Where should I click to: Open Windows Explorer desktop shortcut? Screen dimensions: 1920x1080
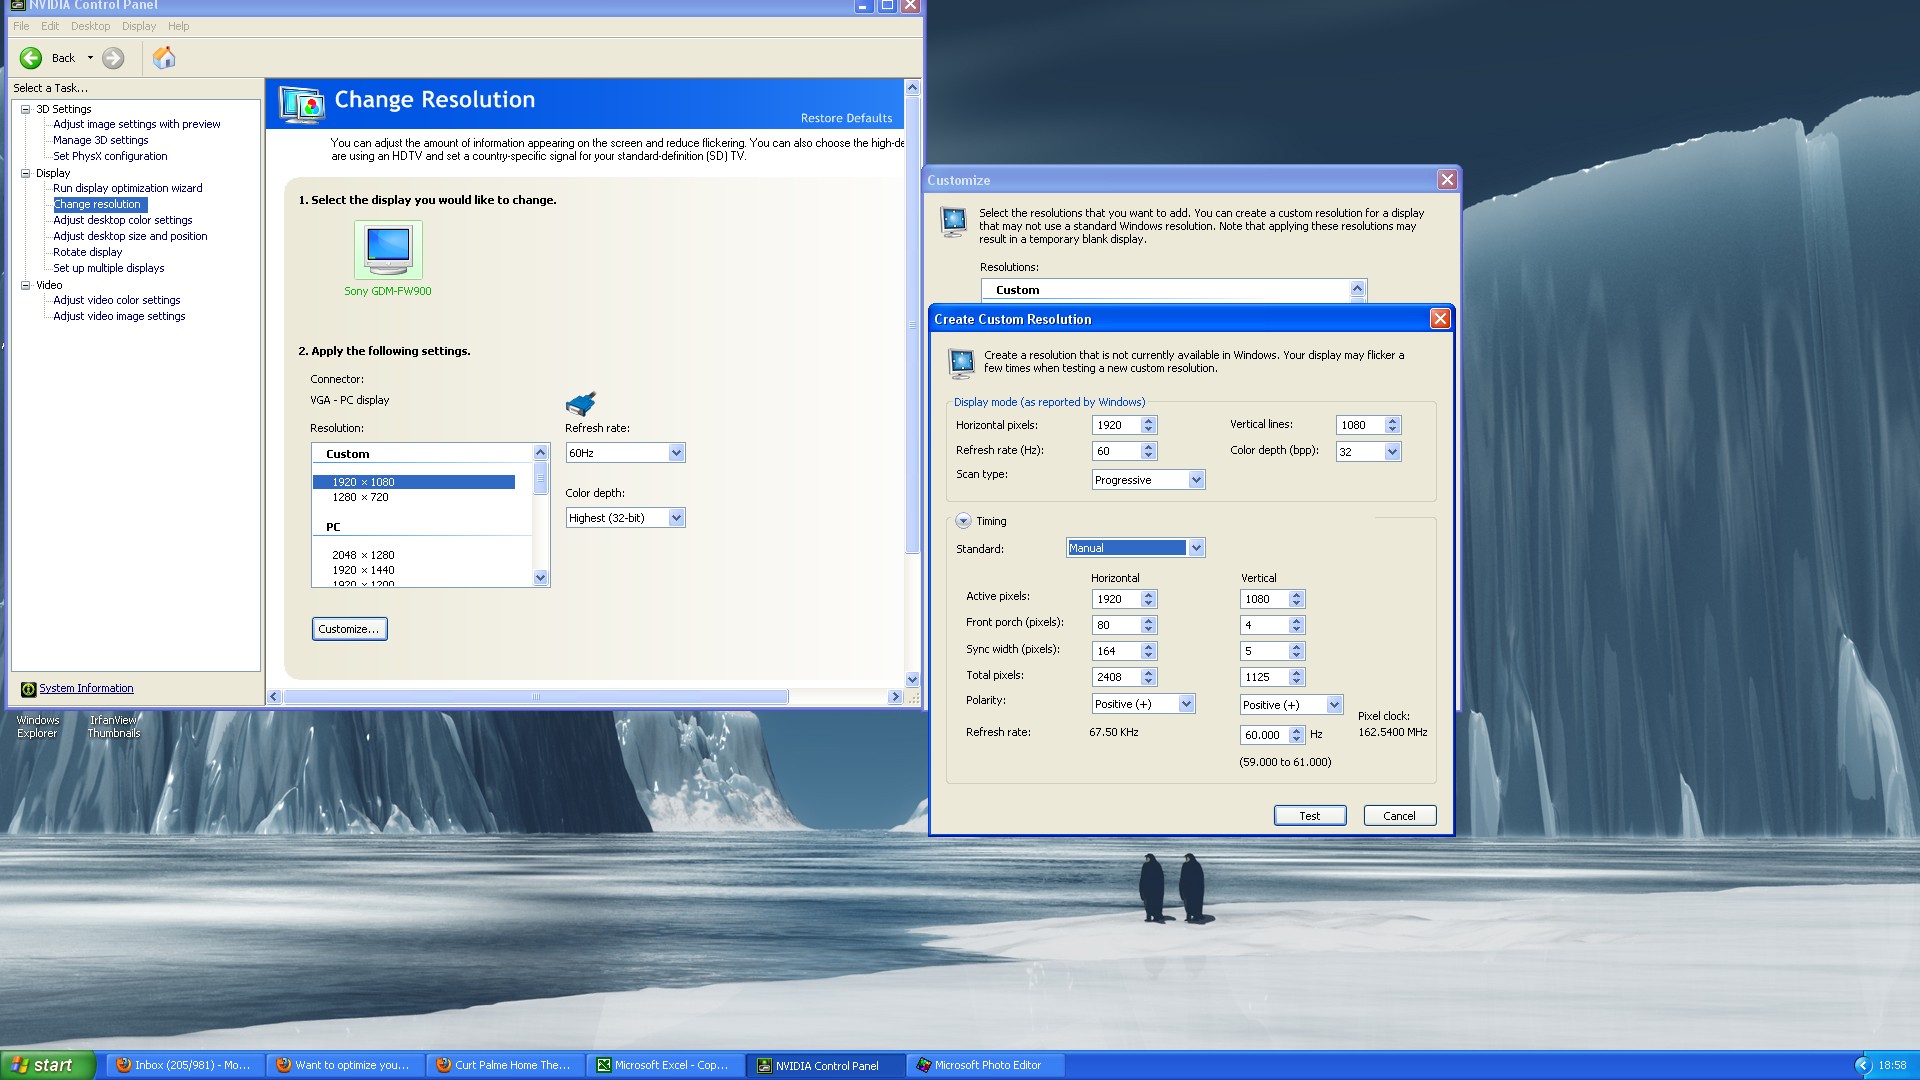coord(38,726)
